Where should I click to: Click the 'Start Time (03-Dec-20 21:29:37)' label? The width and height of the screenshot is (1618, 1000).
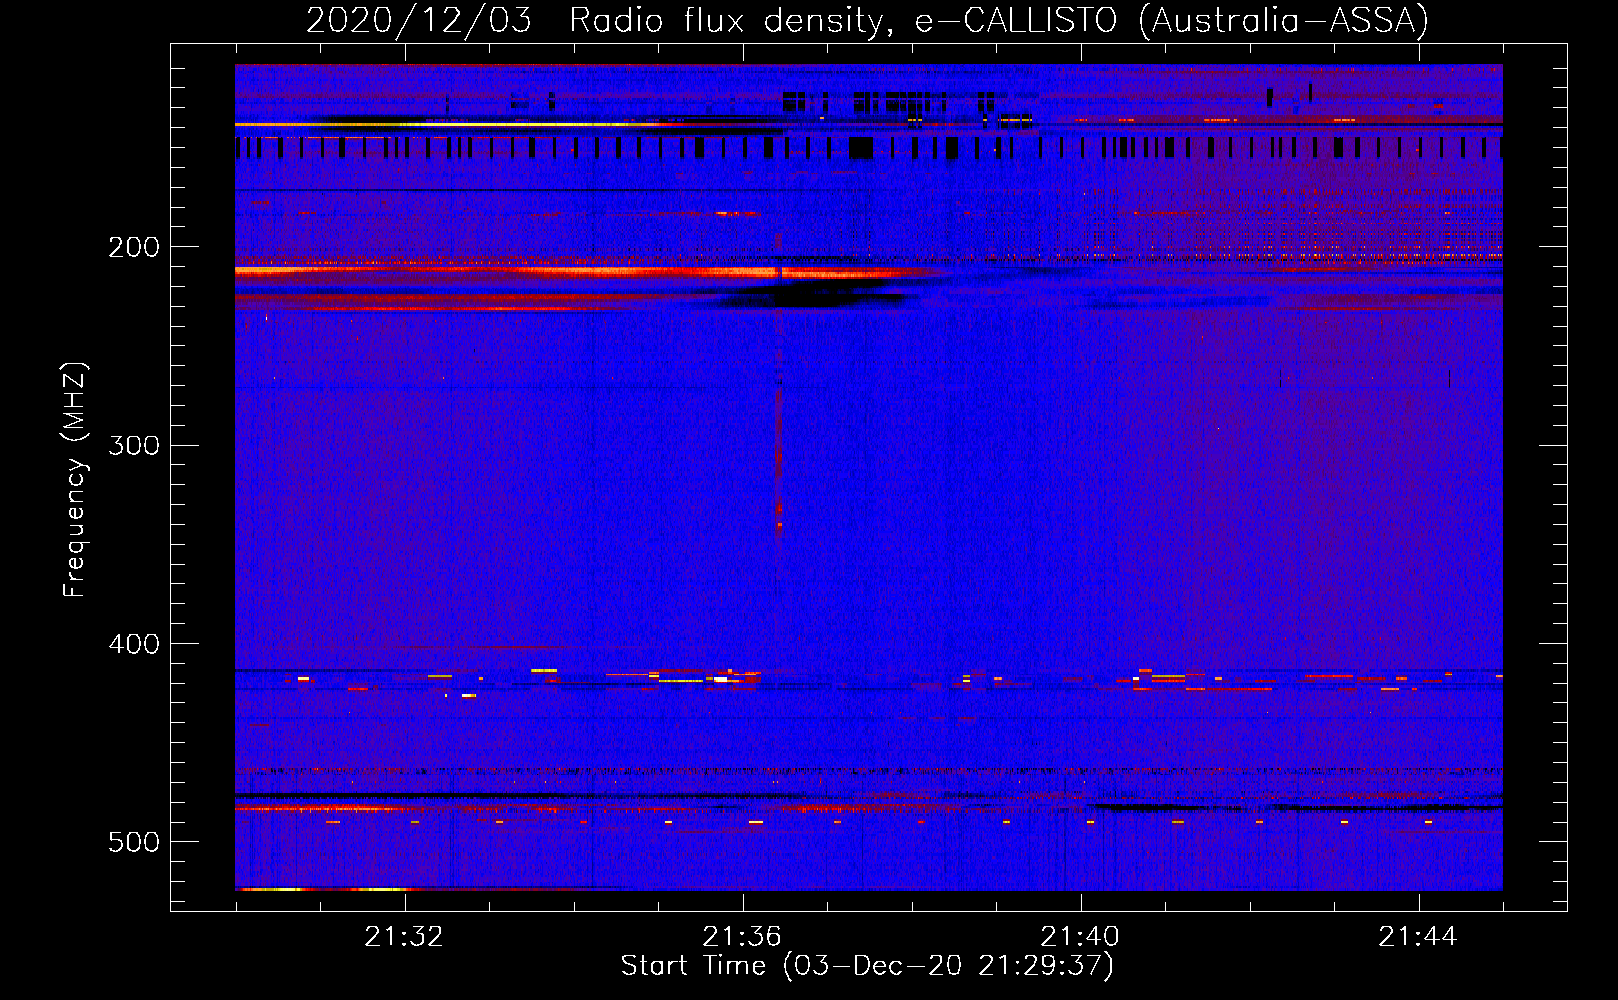pos(867,966)
